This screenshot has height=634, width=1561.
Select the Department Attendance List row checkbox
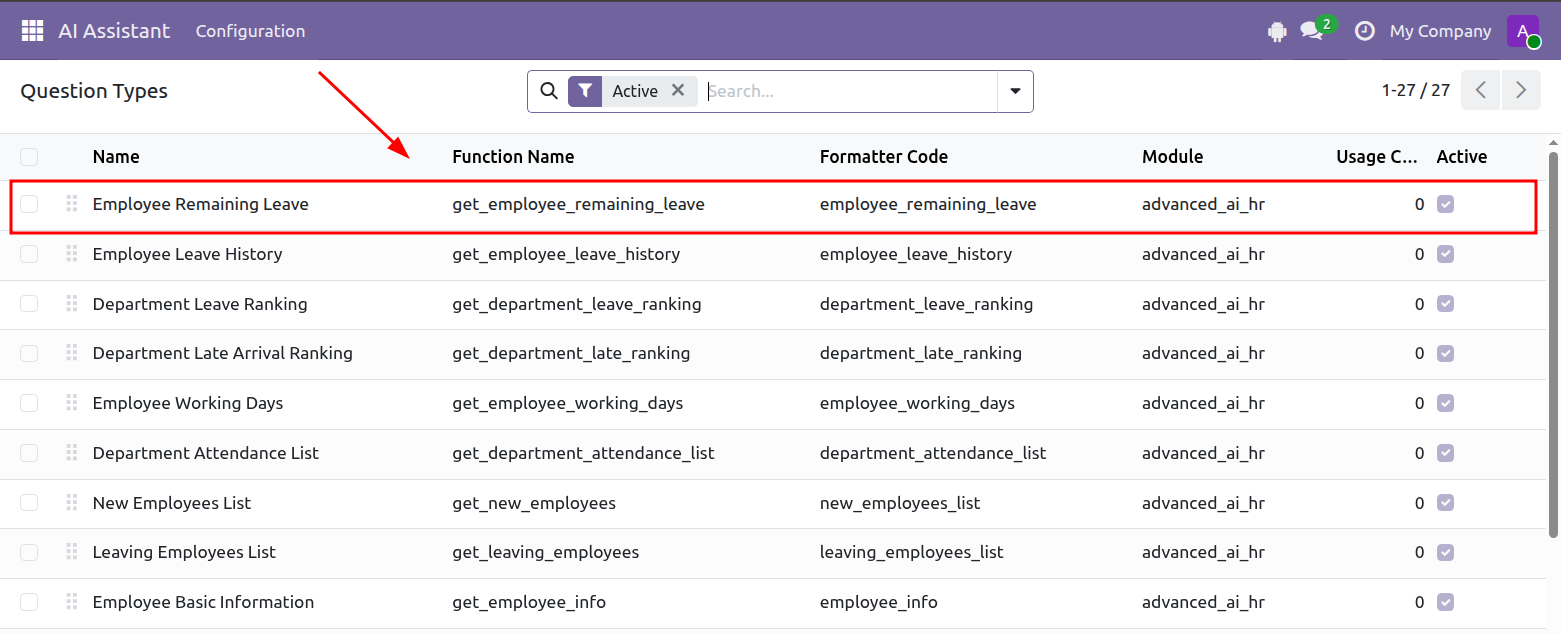29,453
